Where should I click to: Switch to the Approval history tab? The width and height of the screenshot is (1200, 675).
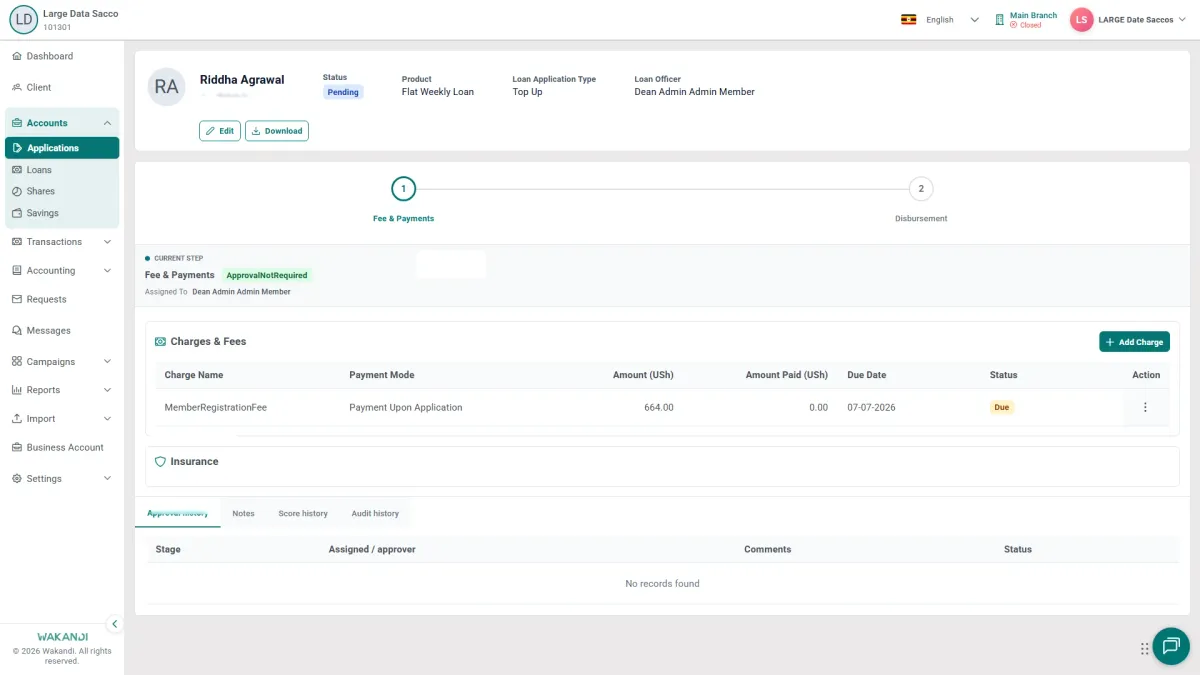point(178,513)
